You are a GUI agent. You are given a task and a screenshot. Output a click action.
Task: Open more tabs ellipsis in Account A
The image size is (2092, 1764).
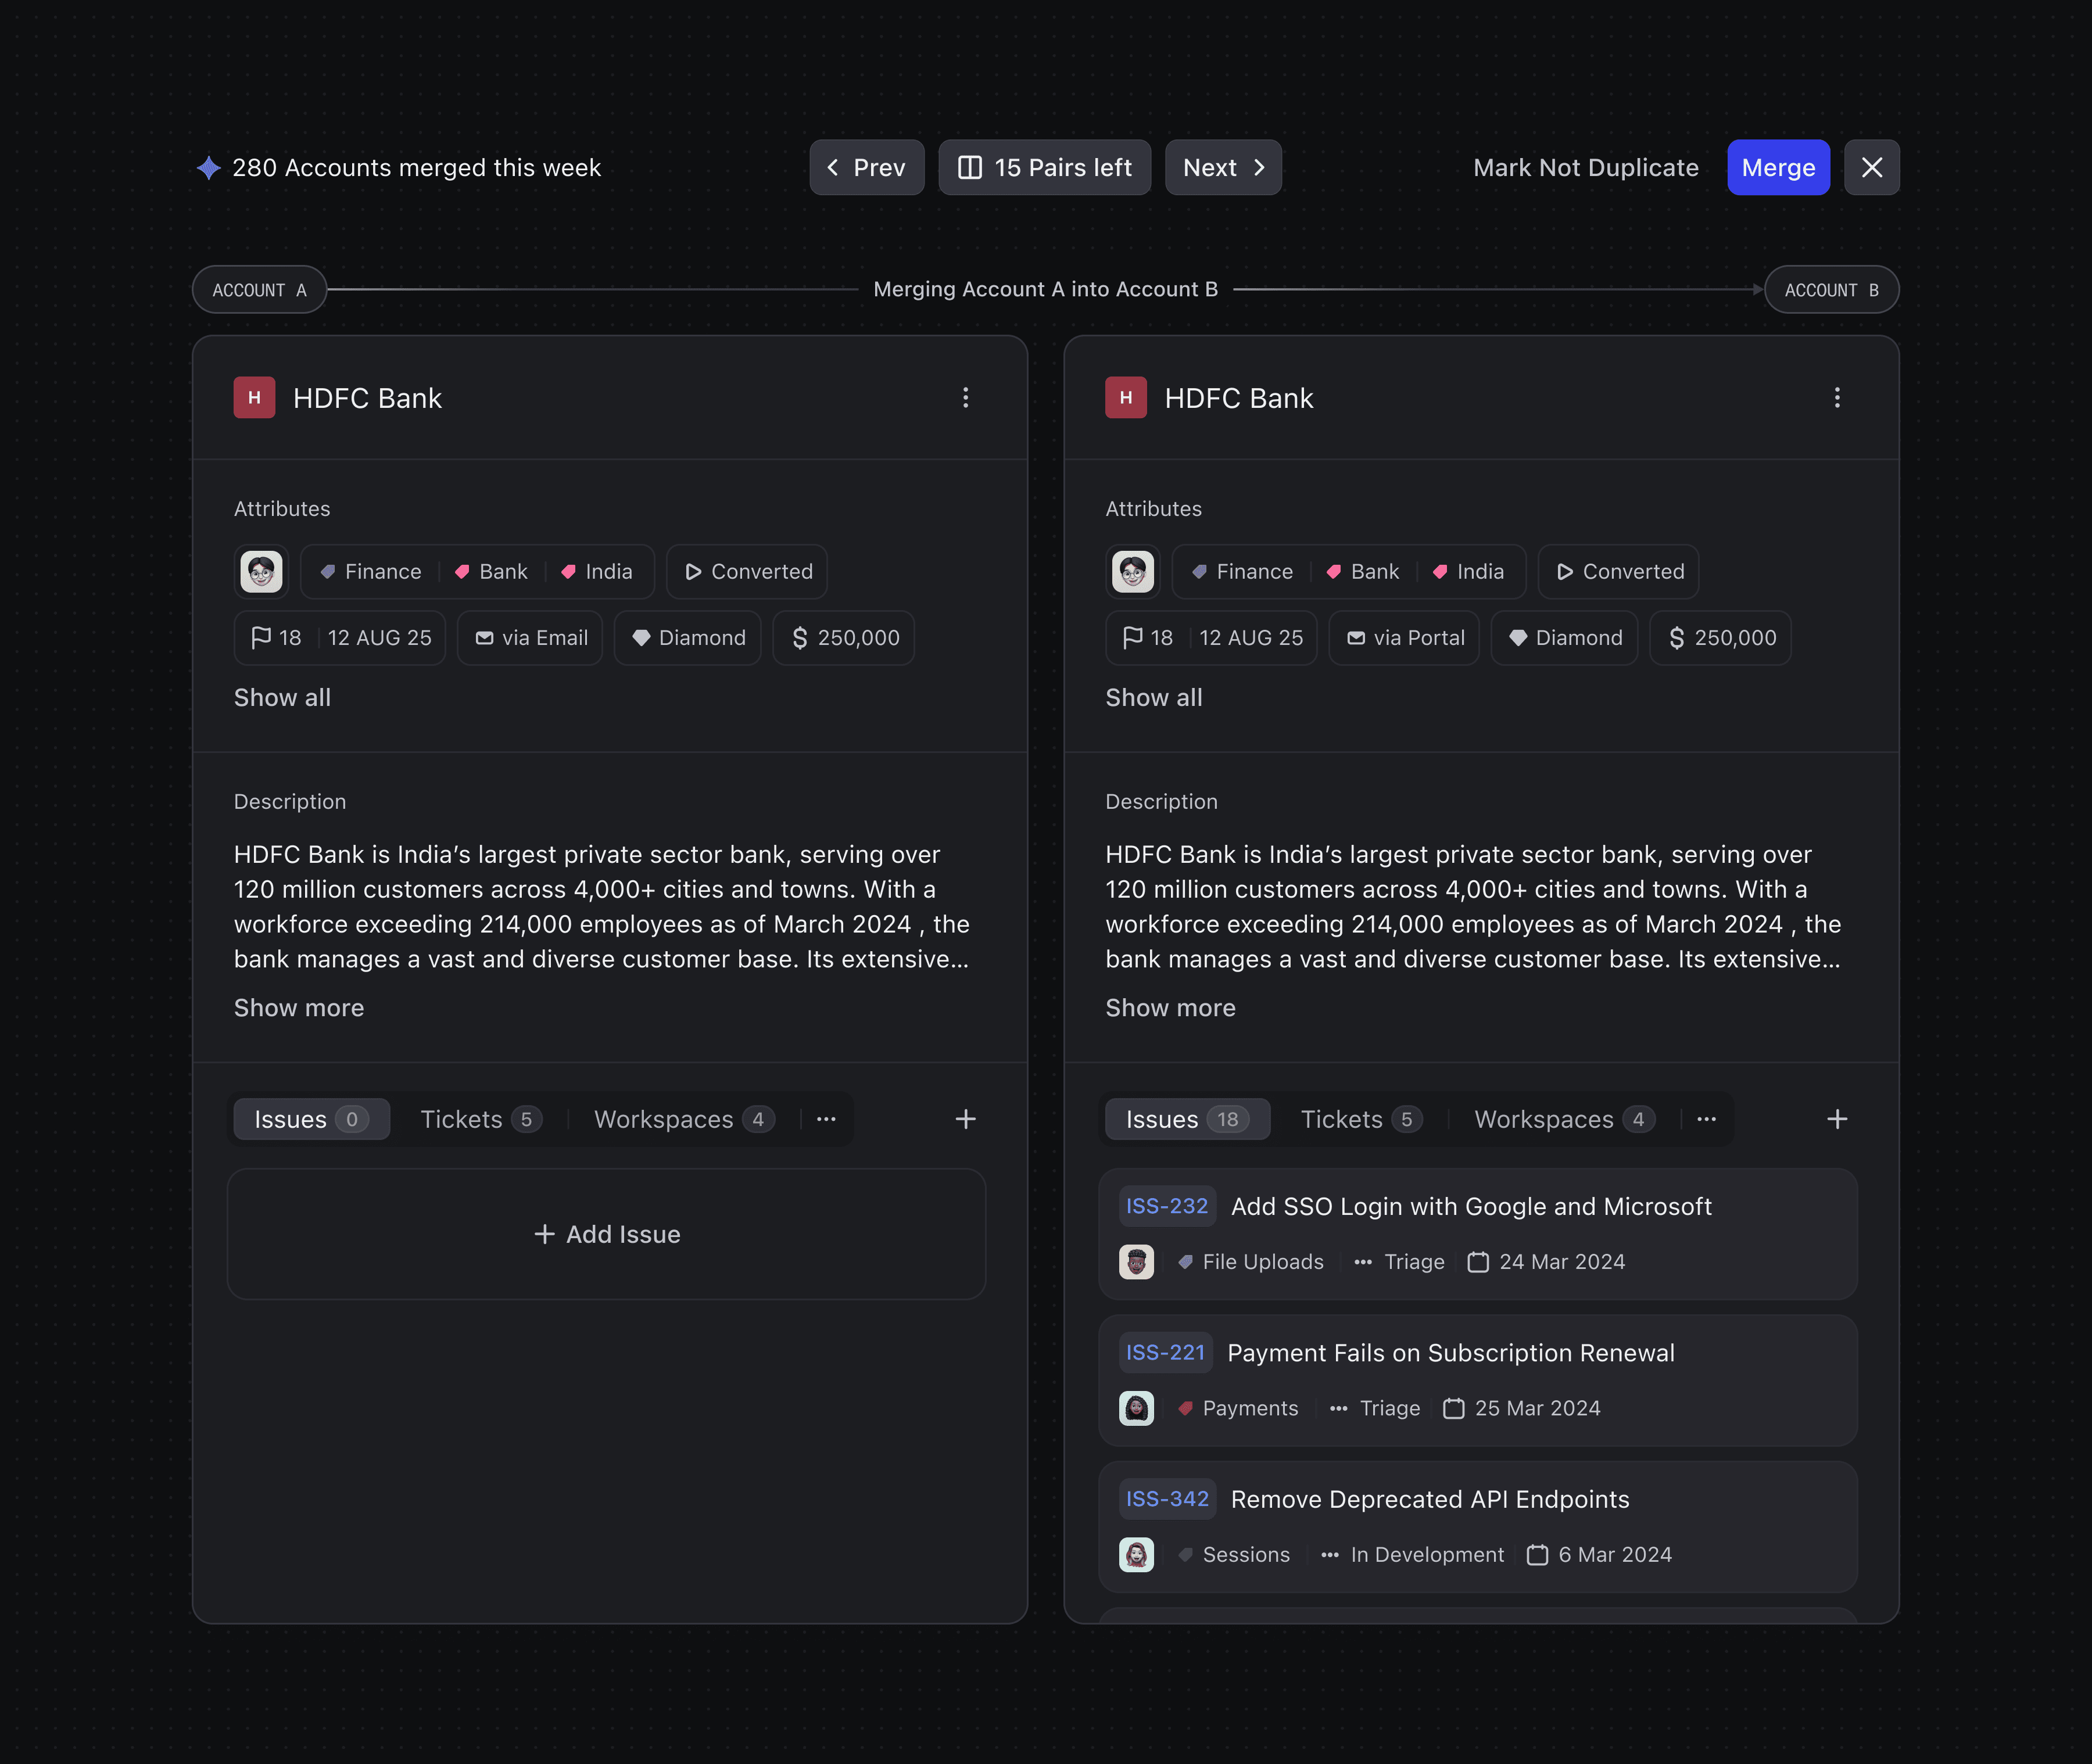pyautogui.click(x=826, y=1119)
